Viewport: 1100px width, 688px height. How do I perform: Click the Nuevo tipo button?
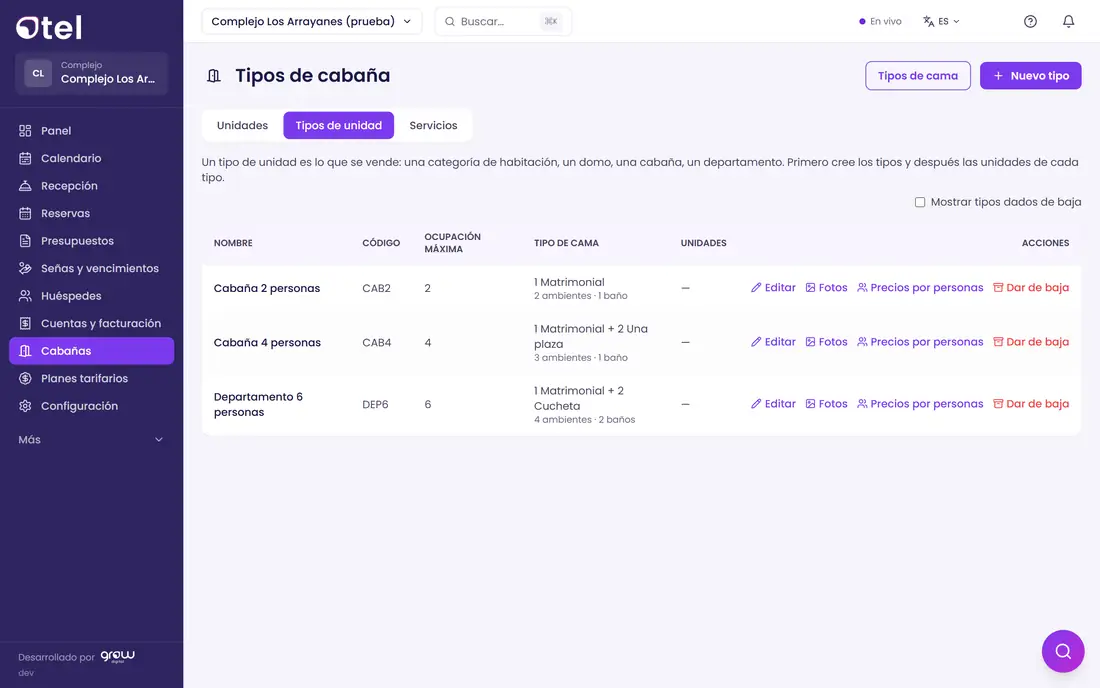pyautogui.click(x=1031, y=76)
